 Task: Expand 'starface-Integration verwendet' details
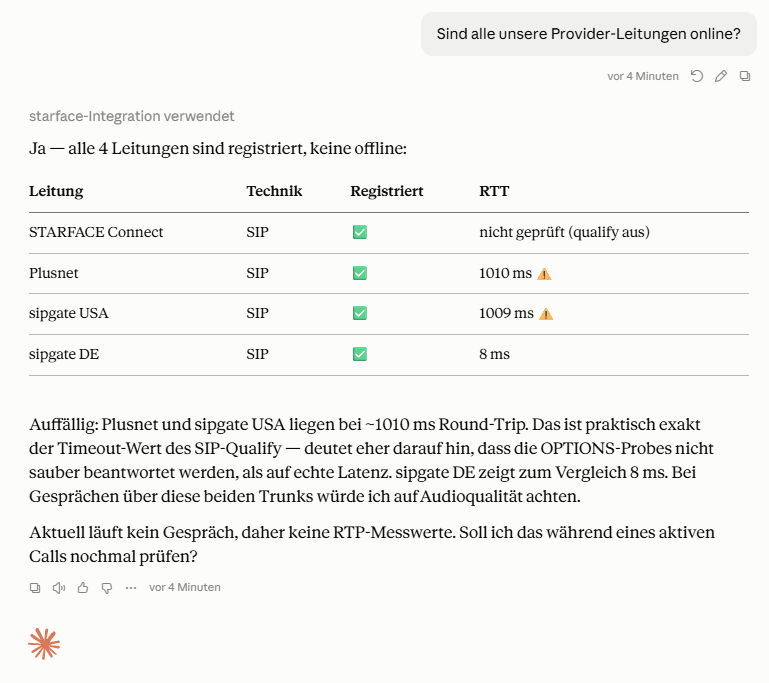[x=131, y=116]
